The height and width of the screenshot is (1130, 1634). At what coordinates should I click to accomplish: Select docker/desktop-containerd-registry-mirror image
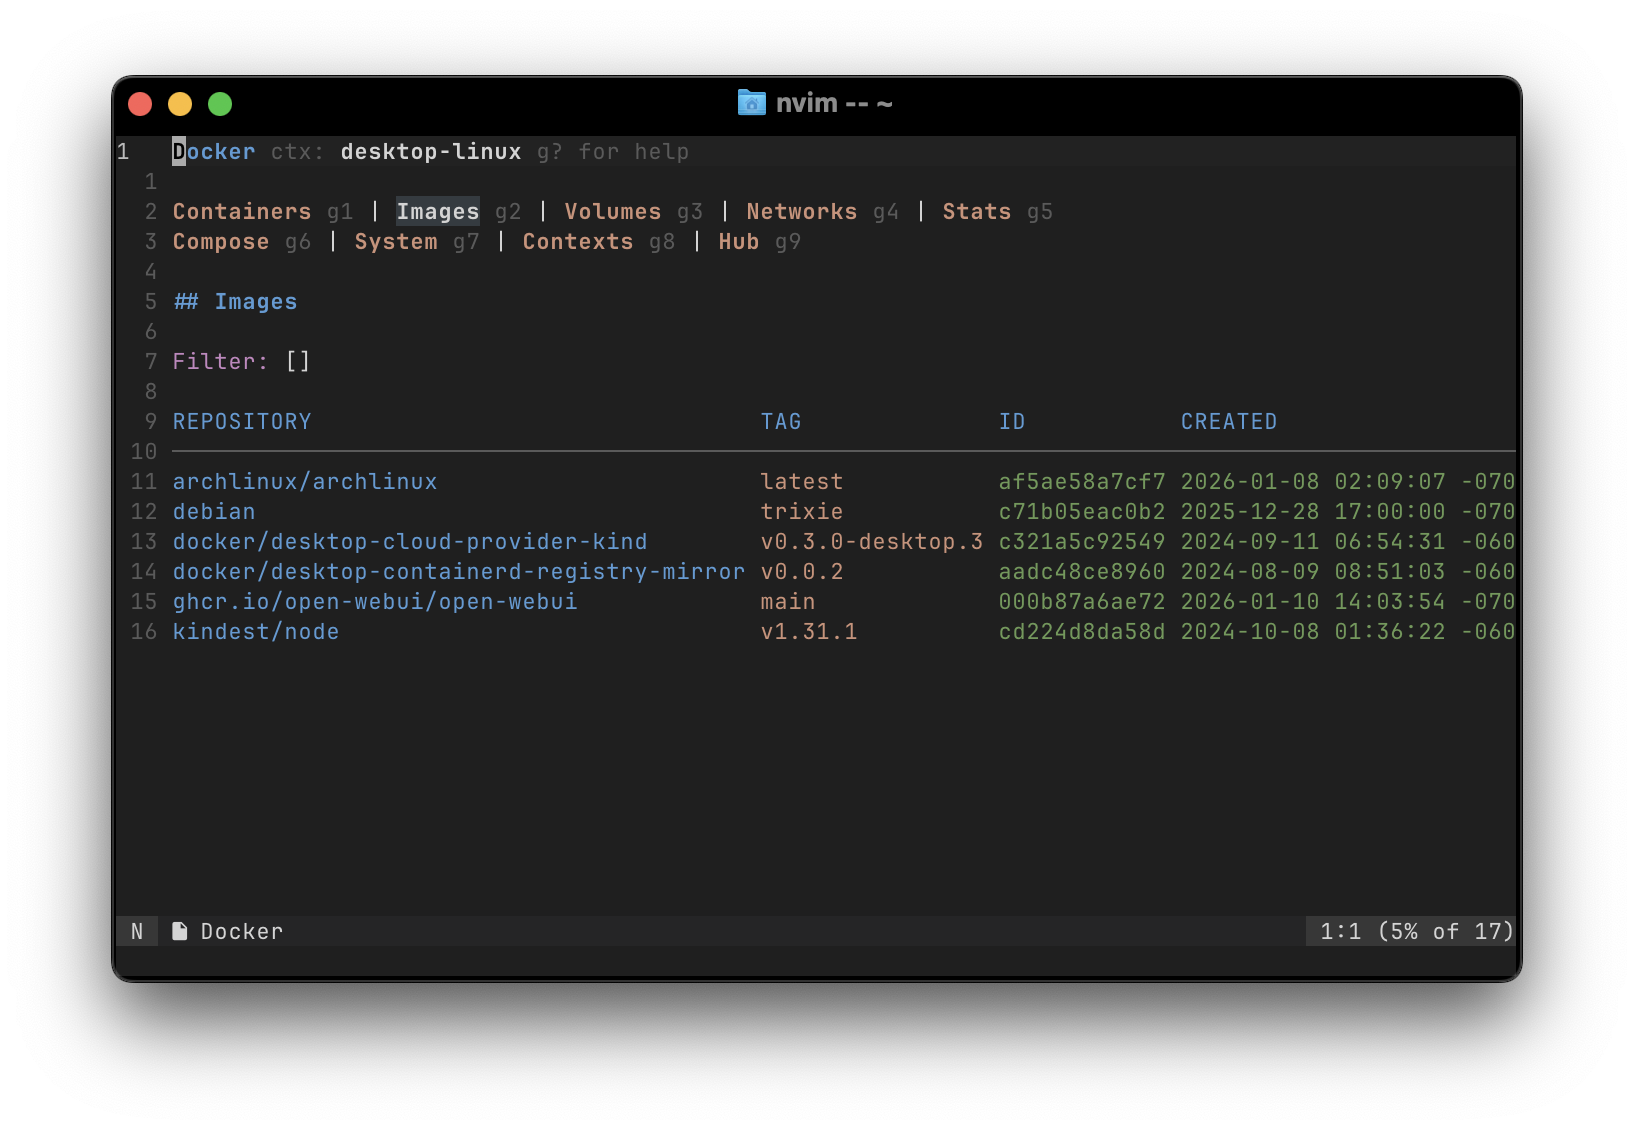click(x=459, y=572)
